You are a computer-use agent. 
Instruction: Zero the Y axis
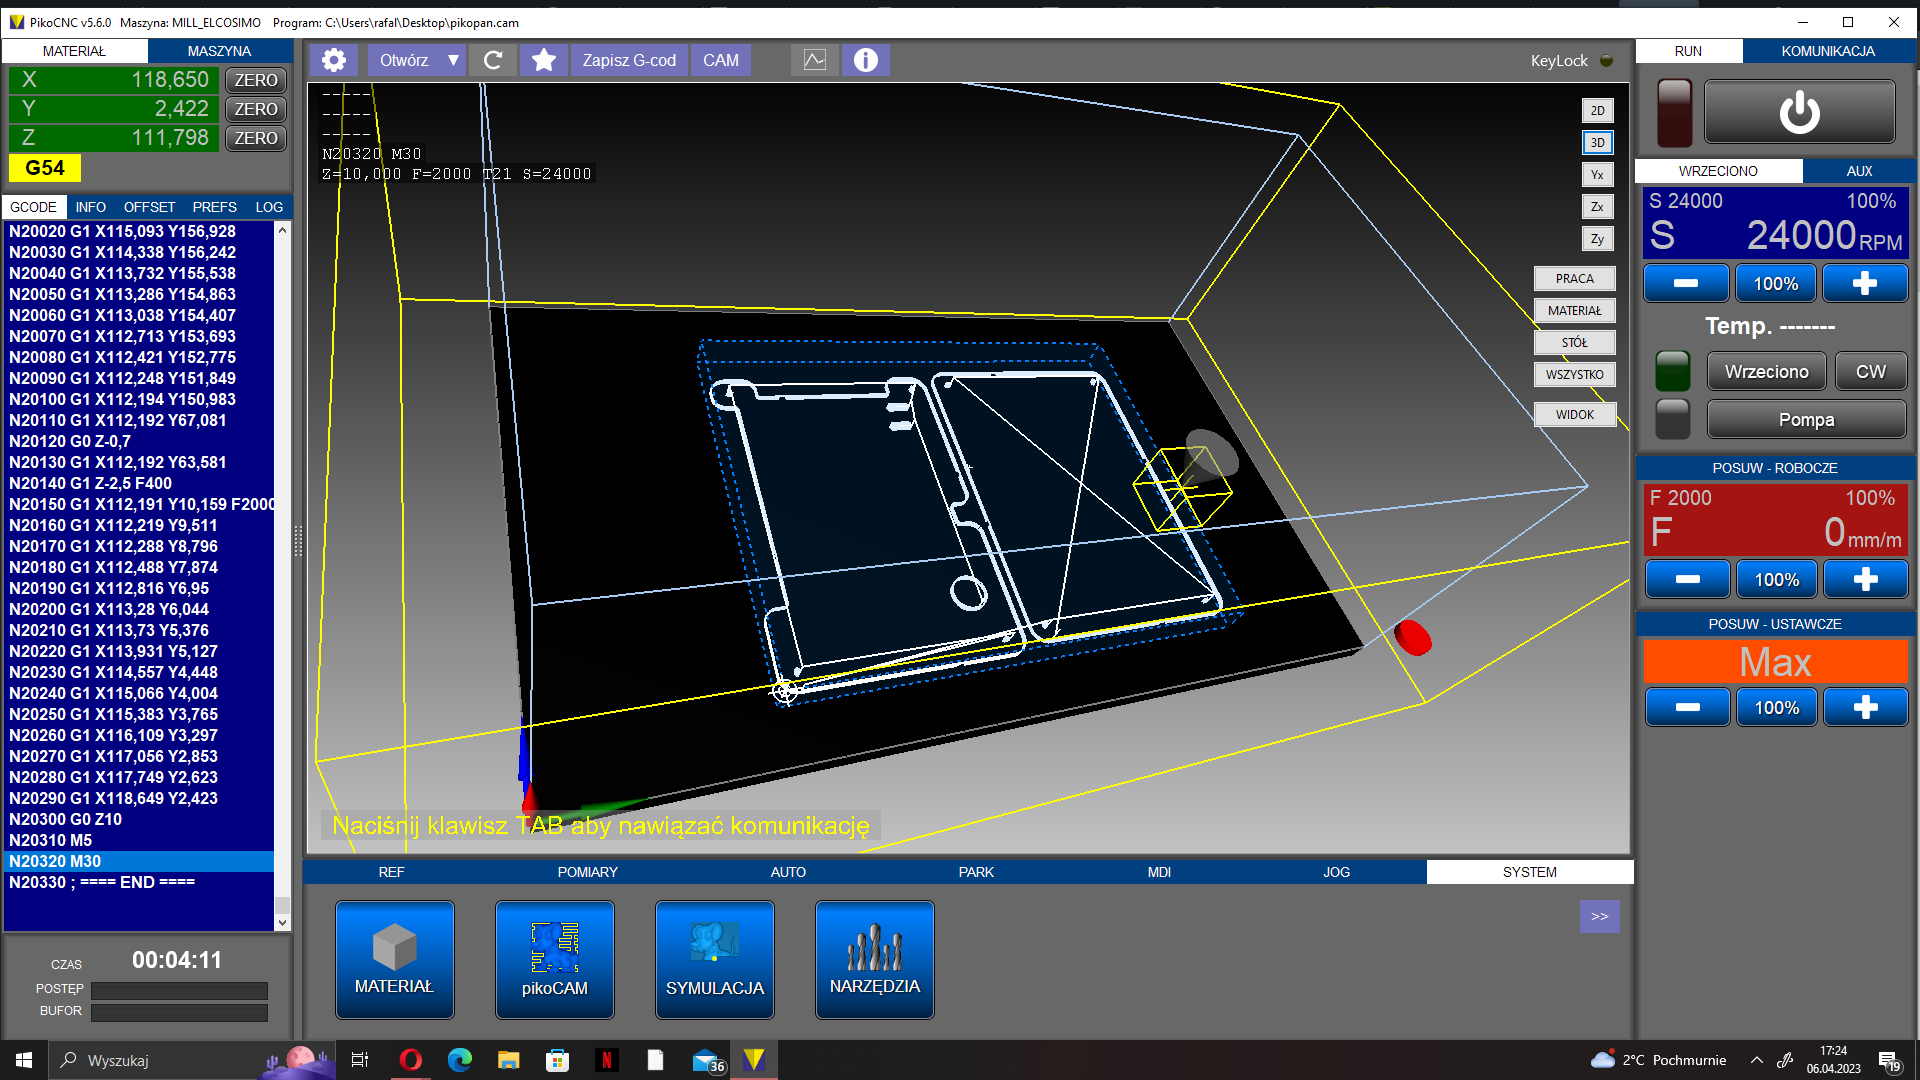coord(256,109)
